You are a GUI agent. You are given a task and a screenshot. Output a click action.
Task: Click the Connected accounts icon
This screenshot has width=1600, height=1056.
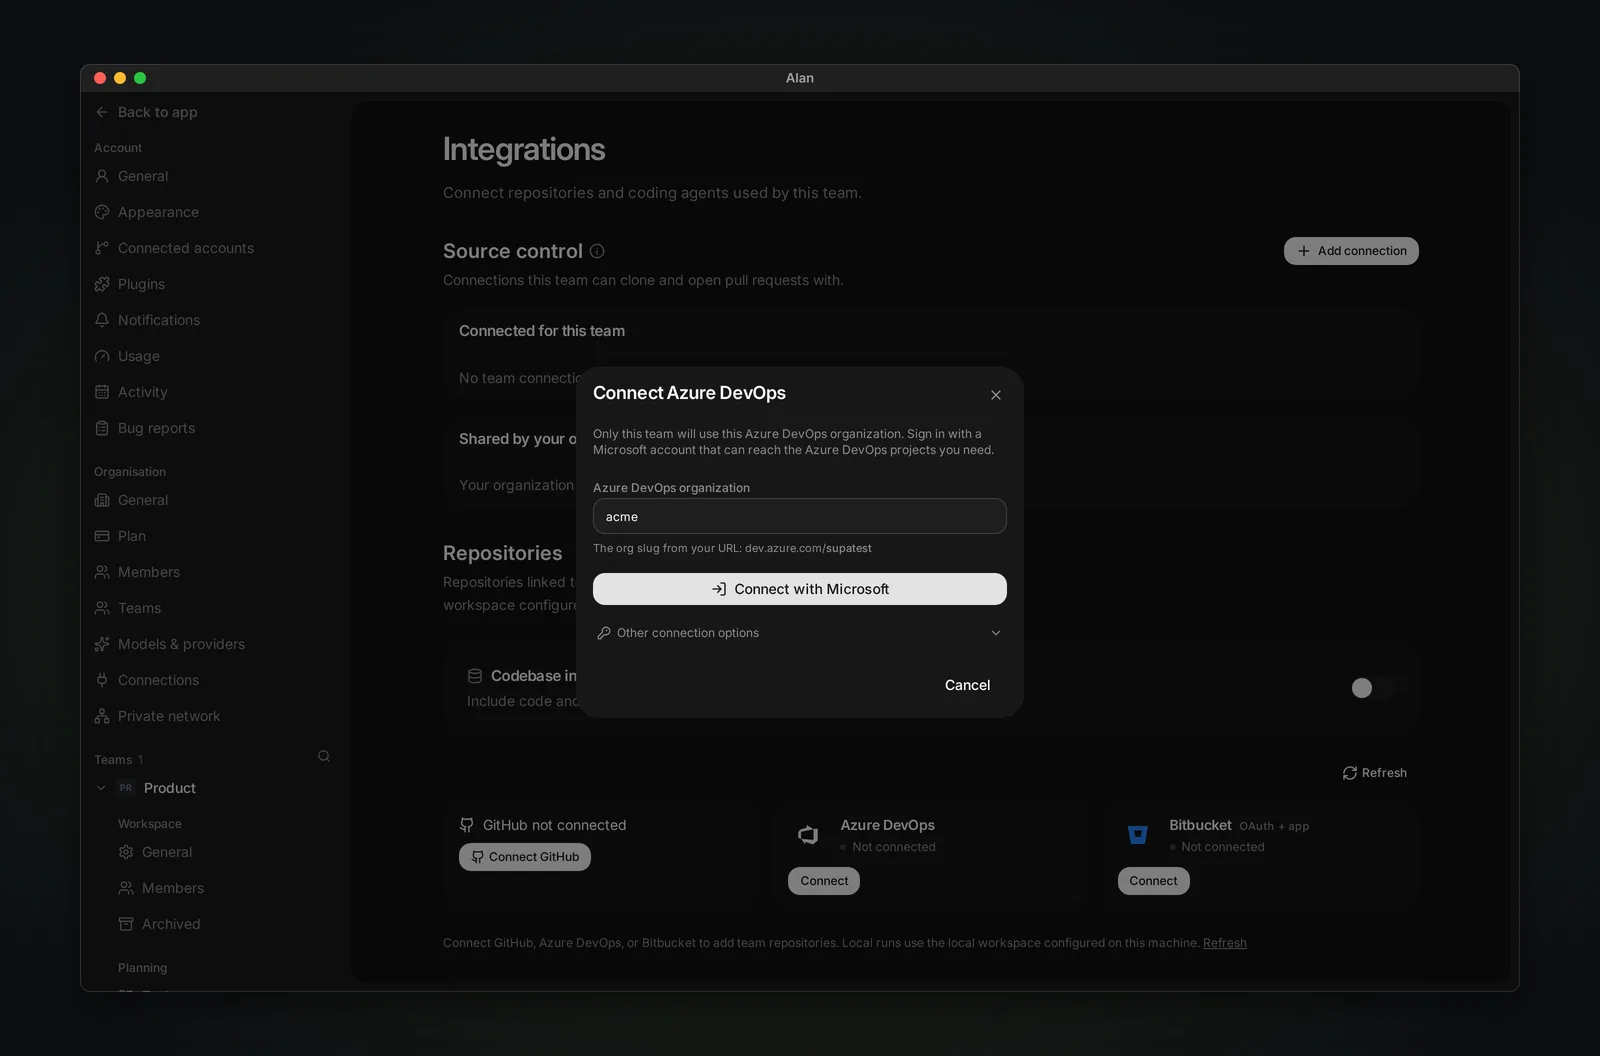pyautogui.click(x=102, y=248)
